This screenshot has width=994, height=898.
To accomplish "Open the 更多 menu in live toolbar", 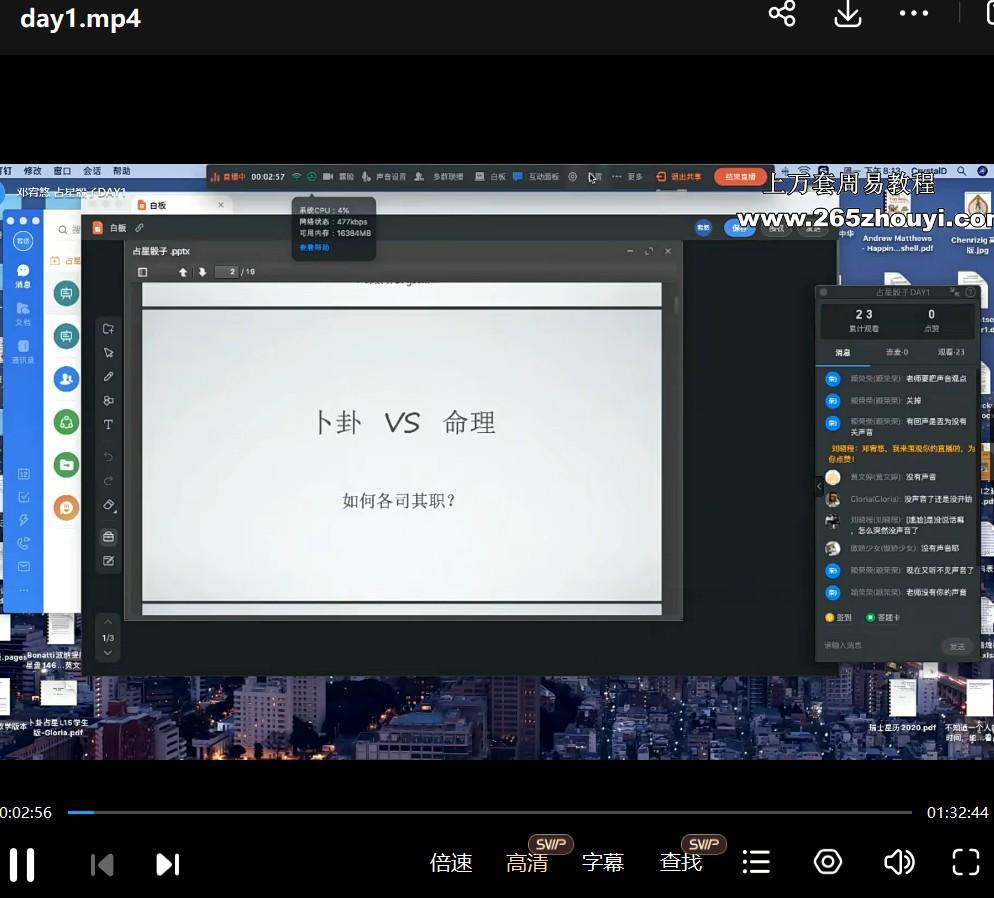I will coord(628,176).
